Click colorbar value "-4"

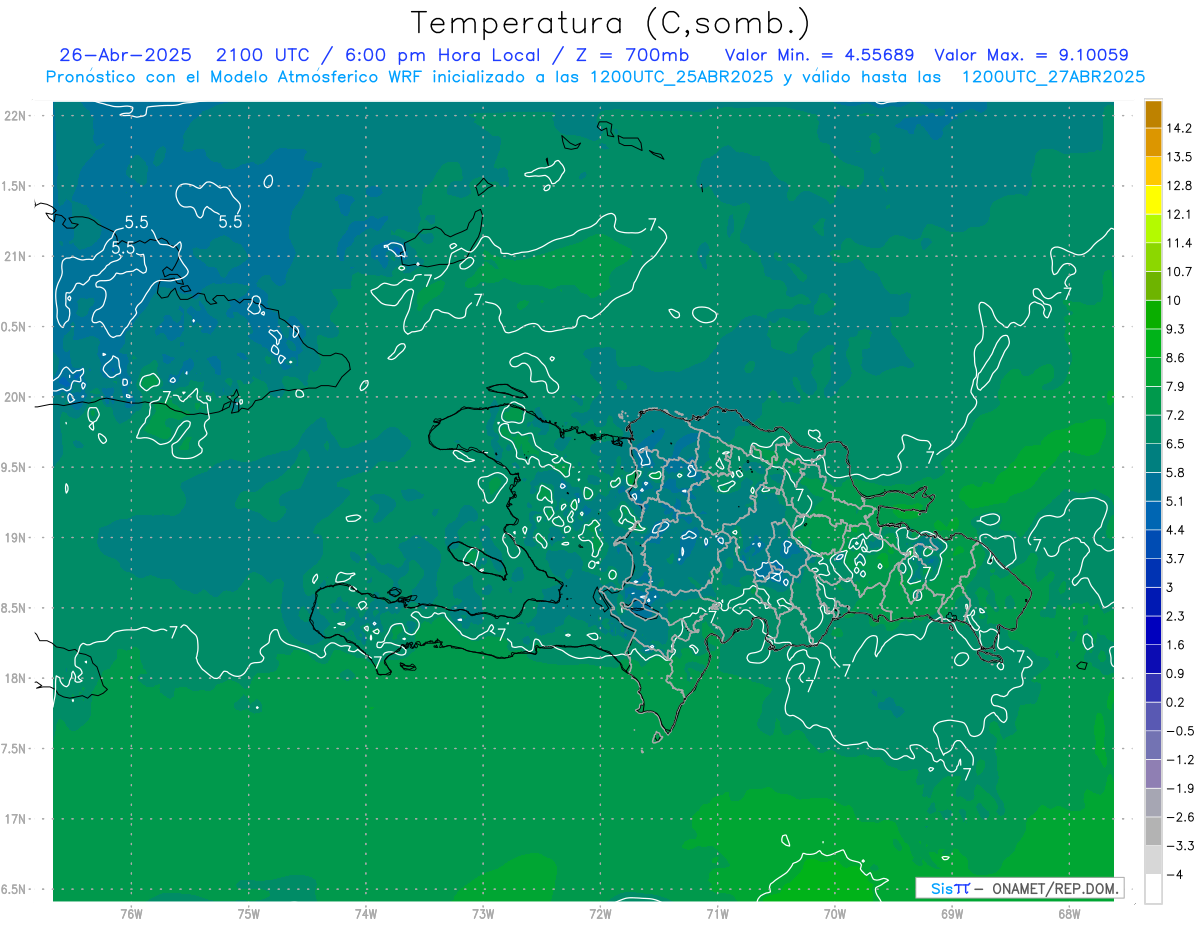pos(1174,874)
